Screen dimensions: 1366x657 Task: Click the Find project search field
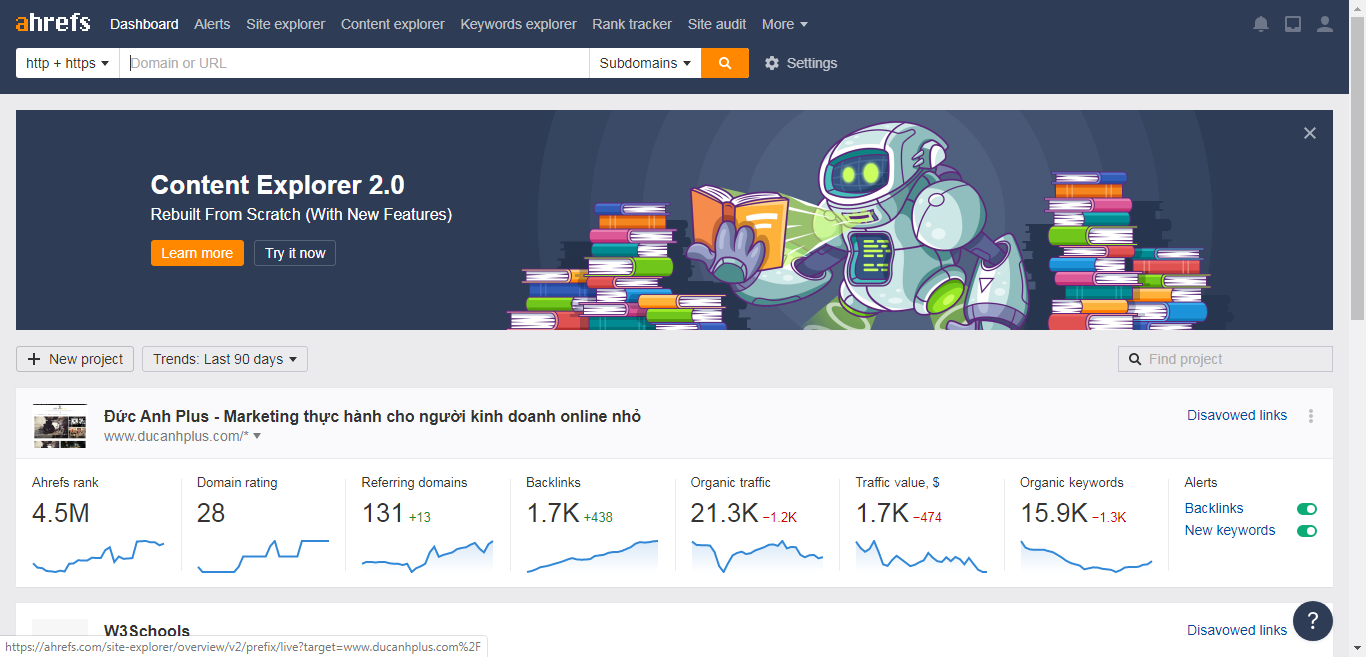[x=1235, y=359]
